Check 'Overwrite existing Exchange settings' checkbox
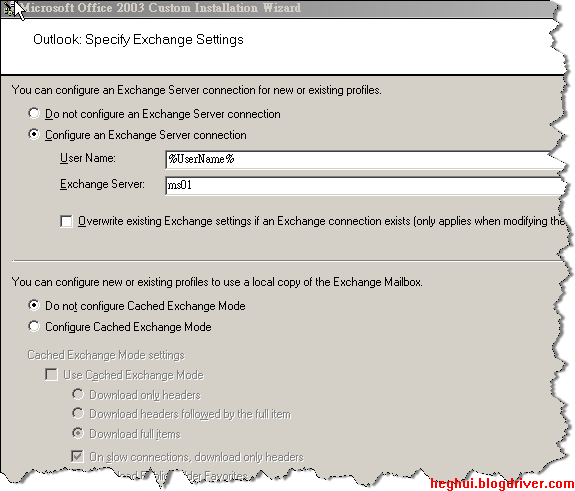The height and width of the screenshot is (491, 575). [66, 221]
